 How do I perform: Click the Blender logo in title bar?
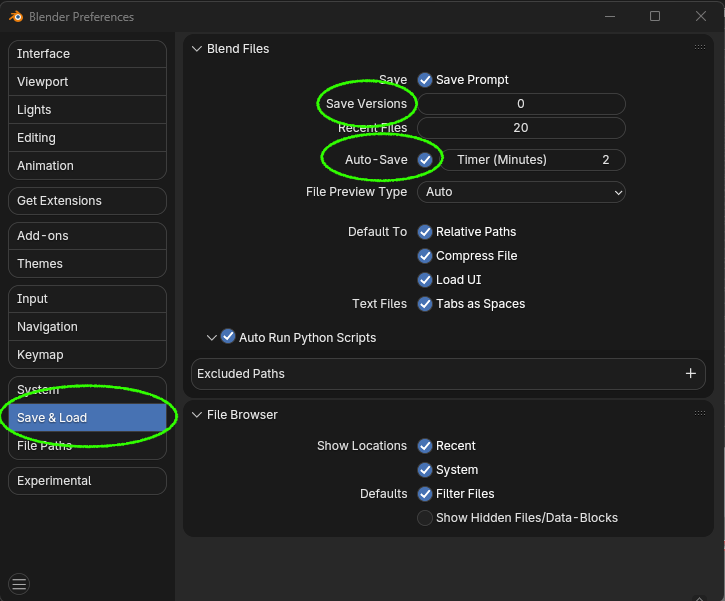(x=16, y=17)
